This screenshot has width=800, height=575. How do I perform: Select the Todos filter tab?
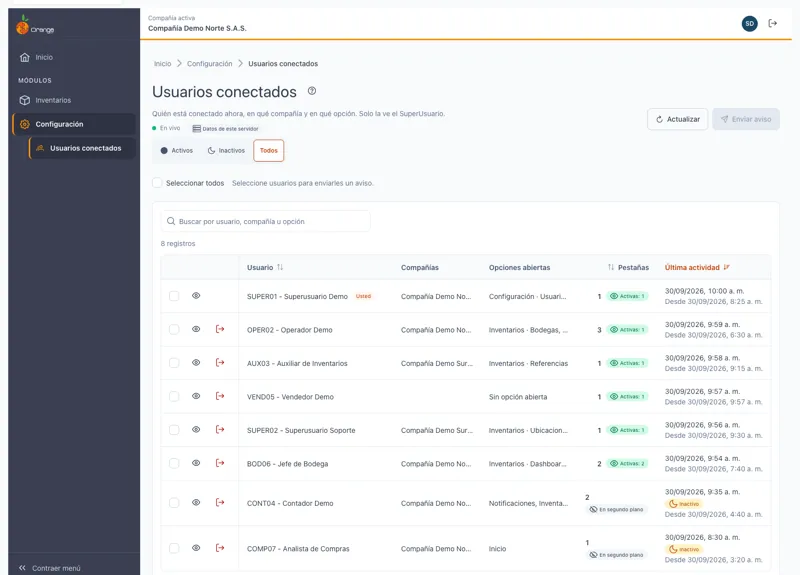(268, 151)
